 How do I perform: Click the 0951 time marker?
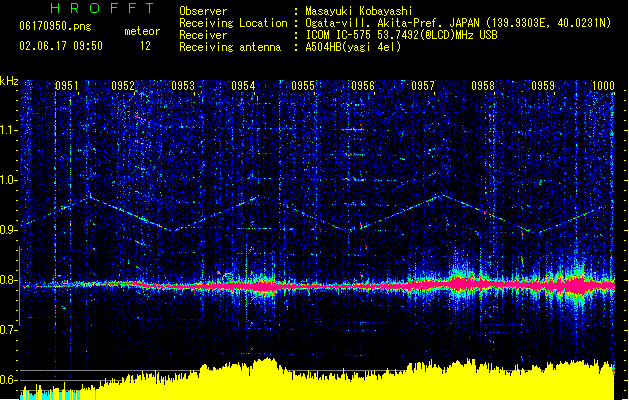(x=67, y=87)
